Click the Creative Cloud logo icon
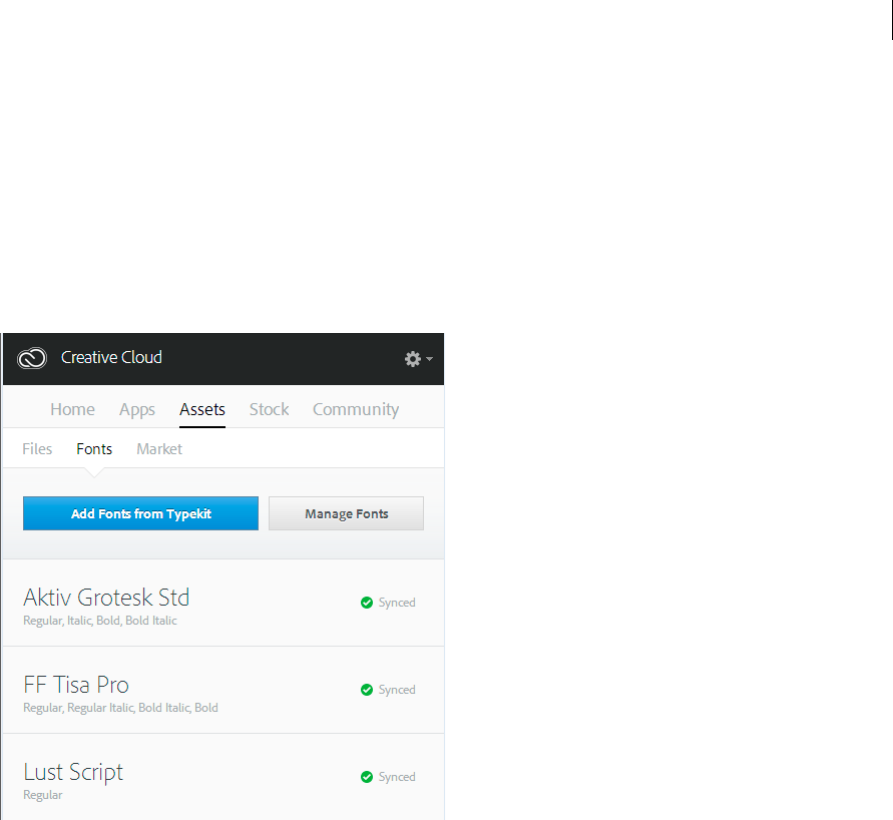Viewport: 893px width, 820px height. pyautogui.click(x=32, y=358)
